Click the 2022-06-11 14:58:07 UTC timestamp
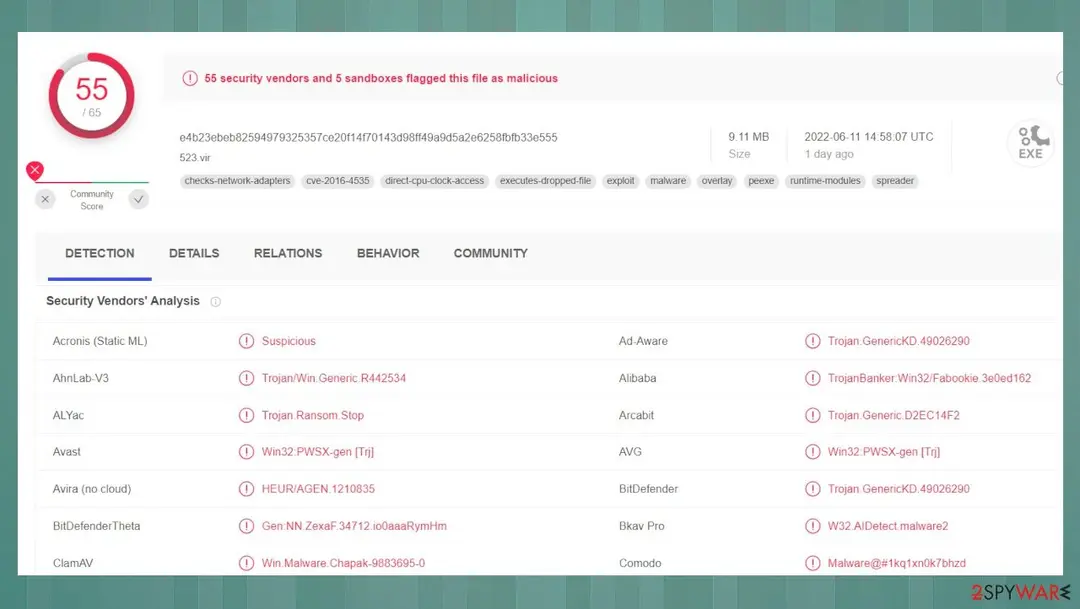Screen dimensions: 1080x609 coord(869,137)
